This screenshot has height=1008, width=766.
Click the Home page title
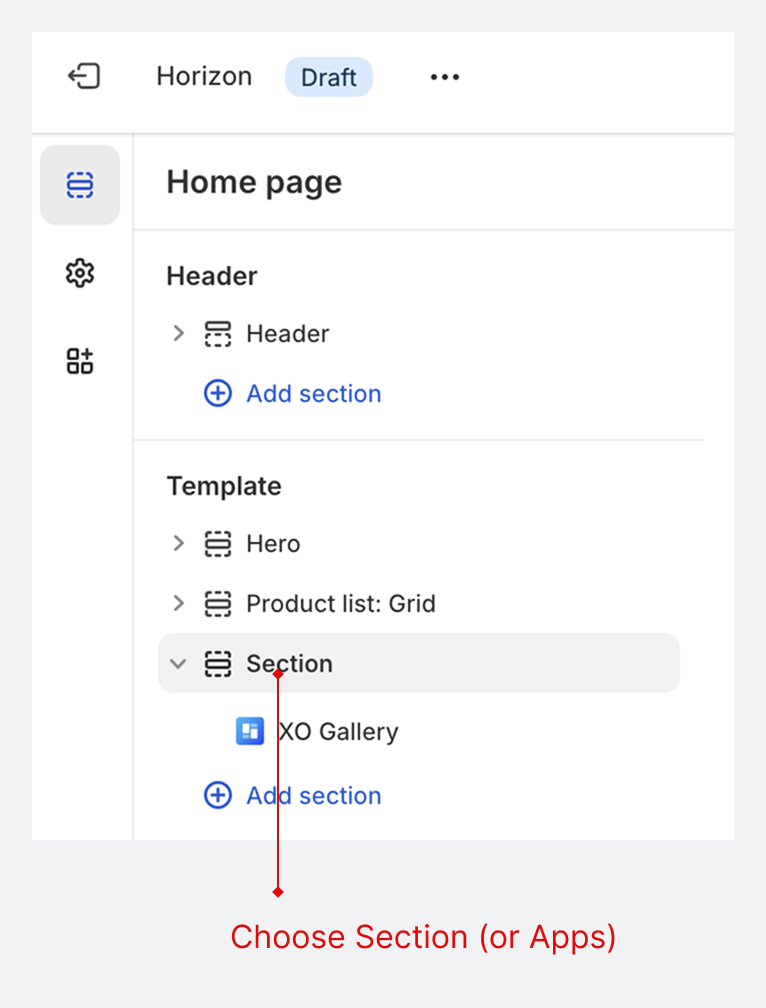[x=254, y=182]
